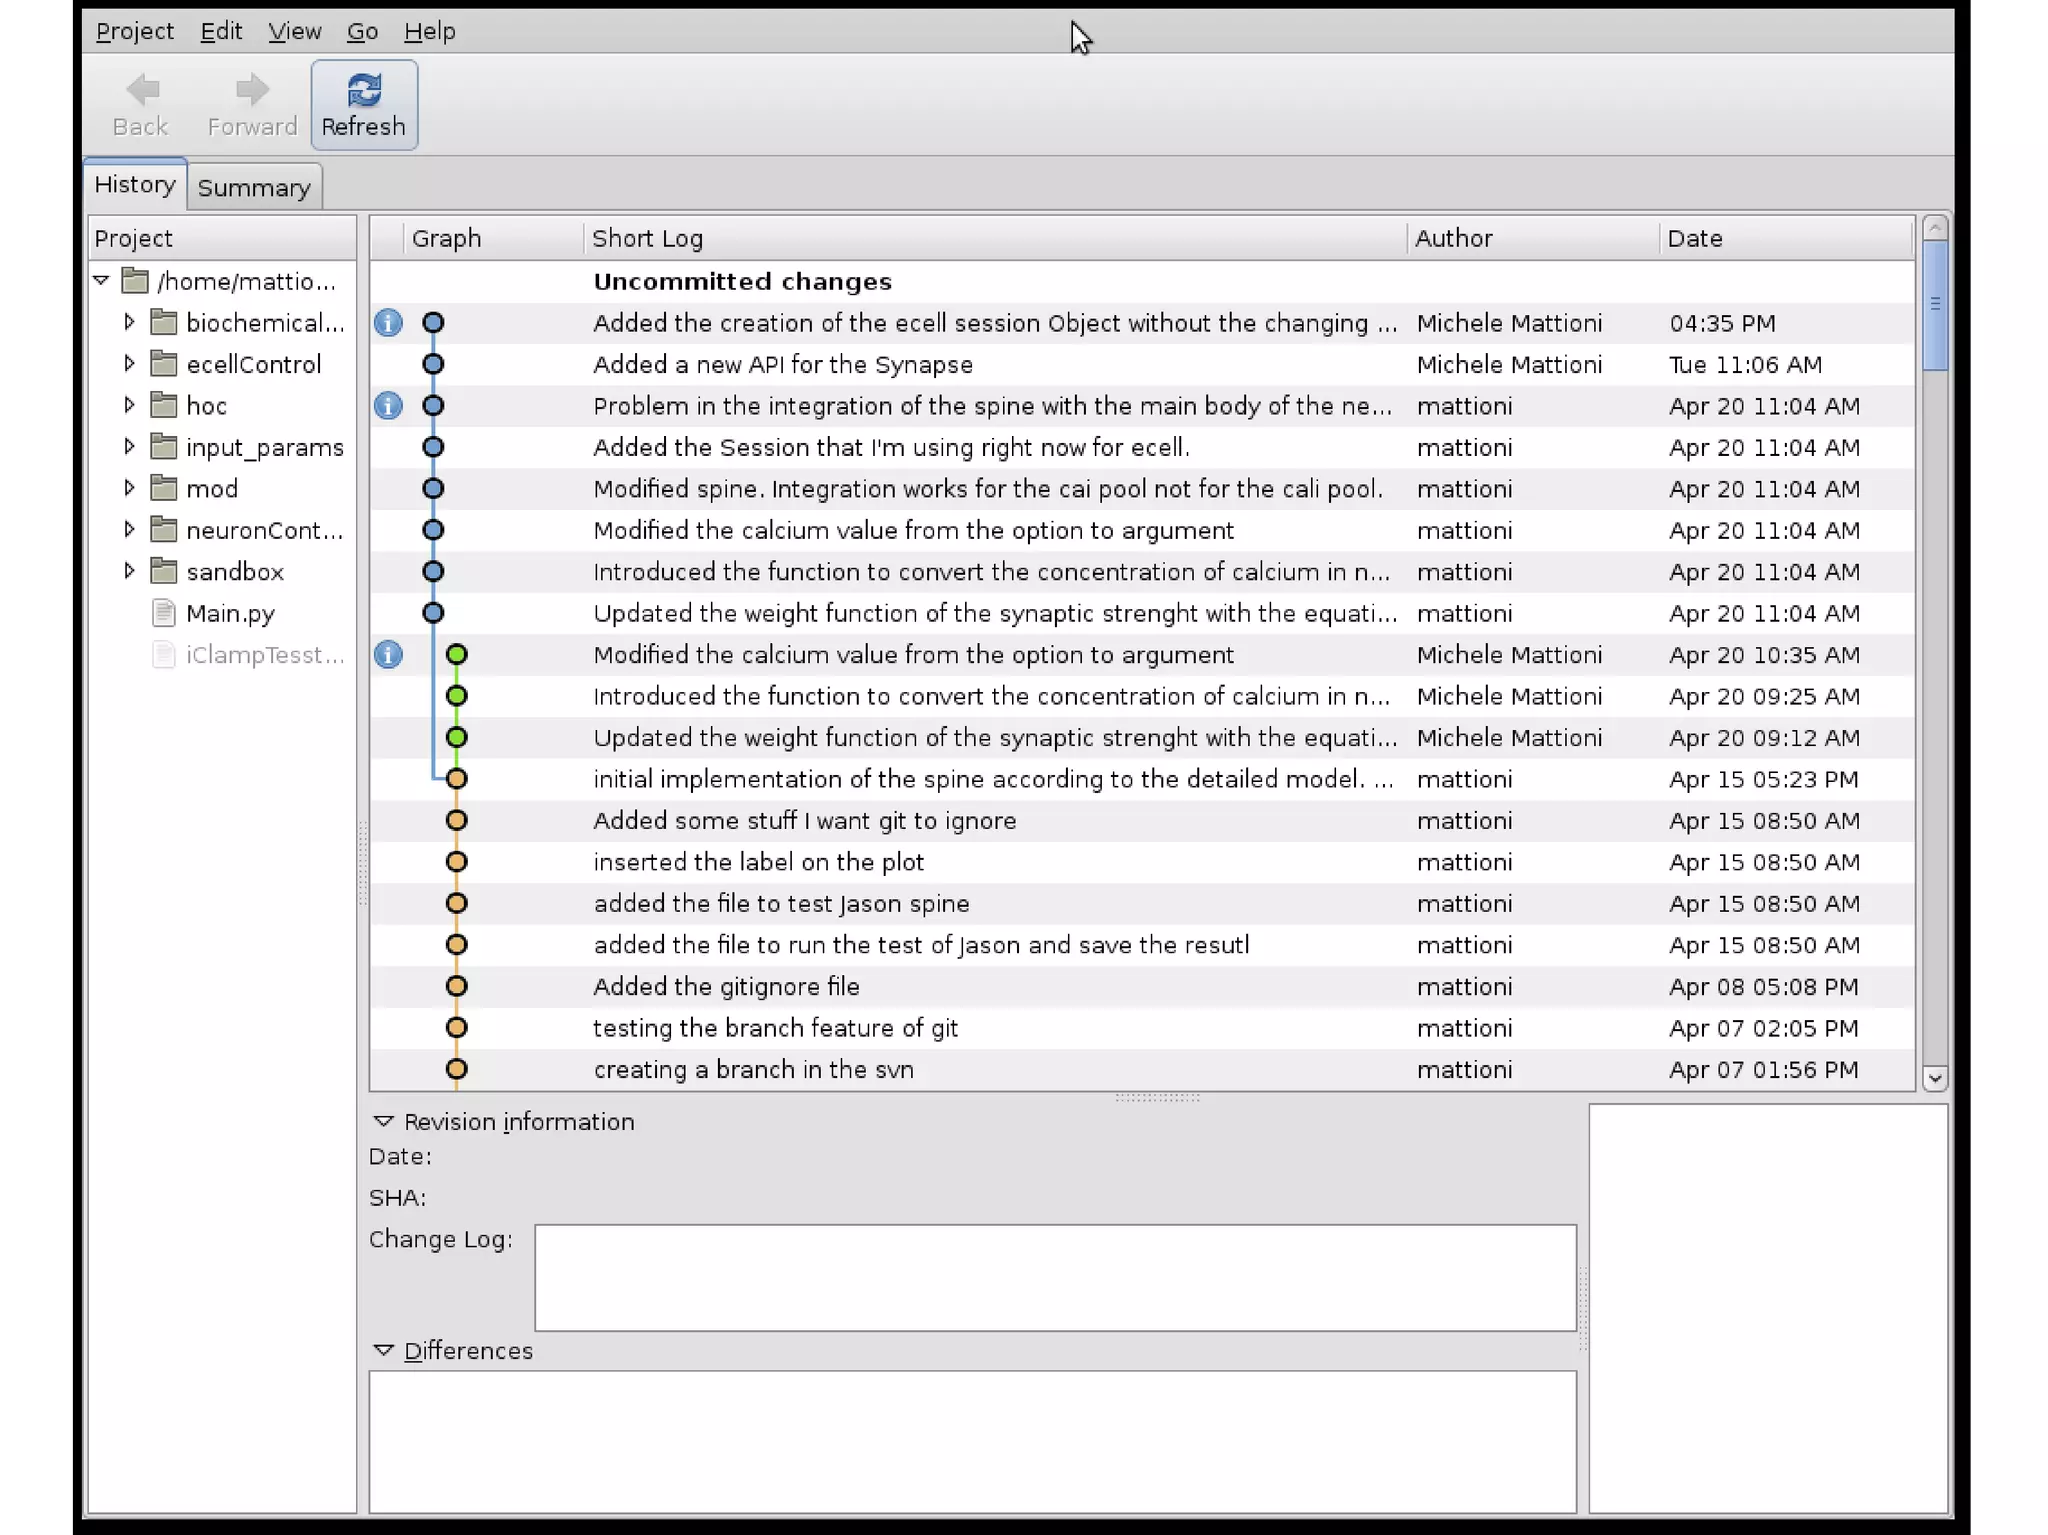2048x1535 pixels.
Task: Collapse the /home/mattio root folder
Action: (102, 281)
